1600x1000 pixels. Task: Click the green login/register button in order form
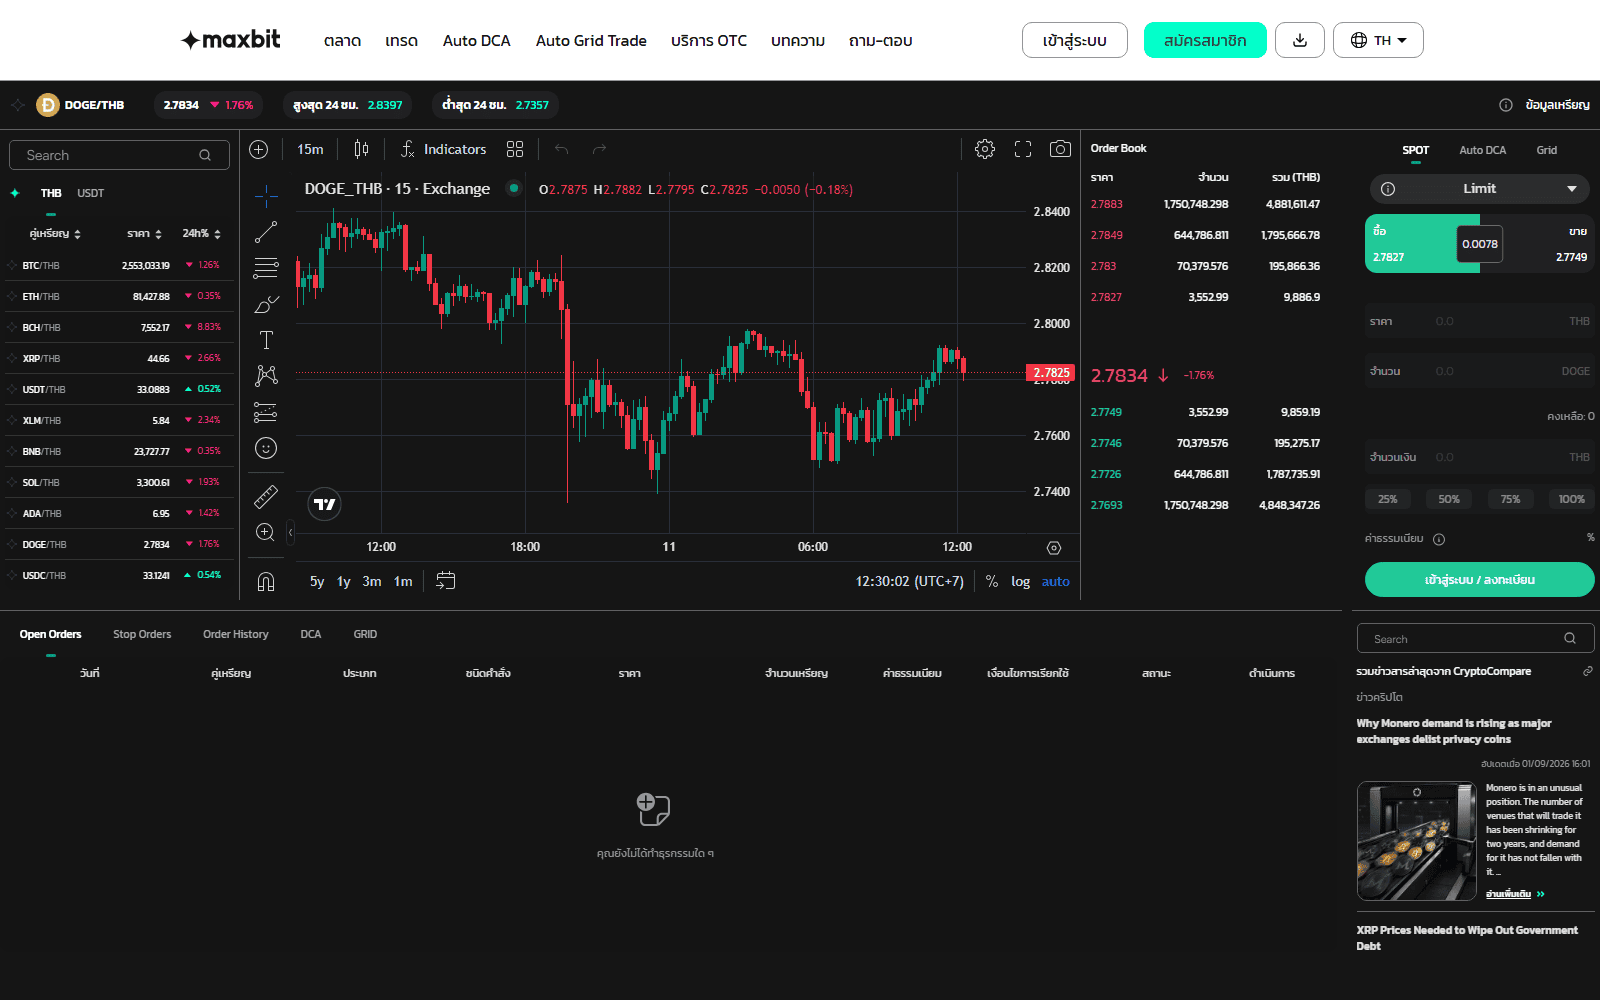click(x=1480, y=580)
